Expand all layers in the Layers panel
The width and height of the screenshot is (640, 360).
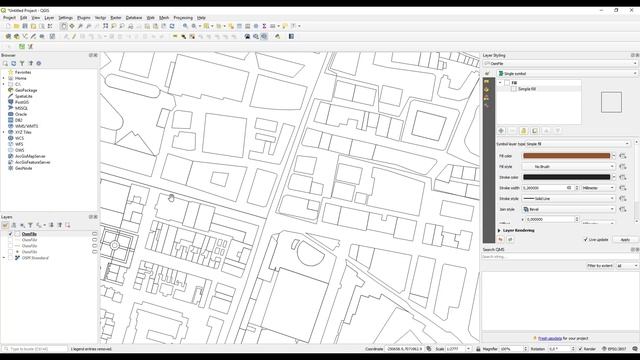click(x=51, y=225)
